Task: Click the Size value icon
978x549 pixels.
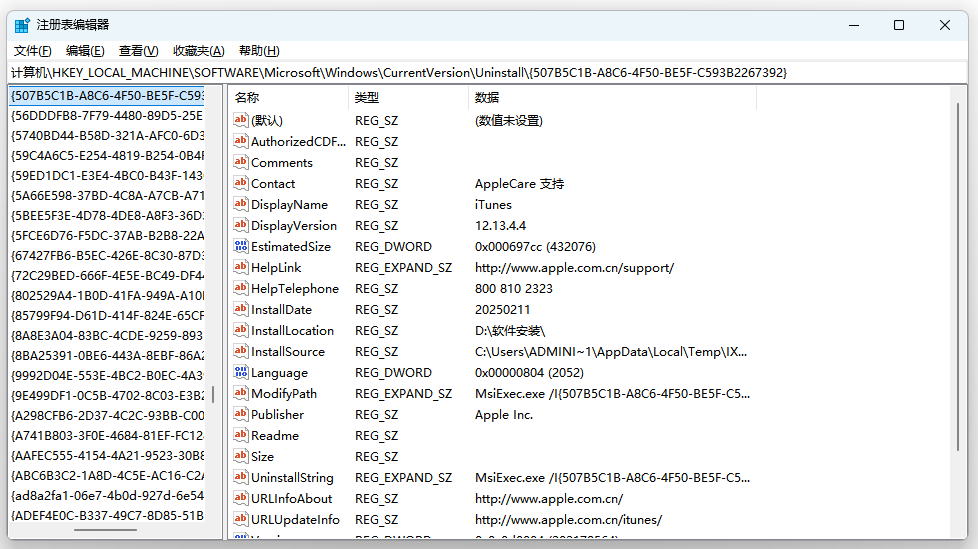Action: [241, 456]
